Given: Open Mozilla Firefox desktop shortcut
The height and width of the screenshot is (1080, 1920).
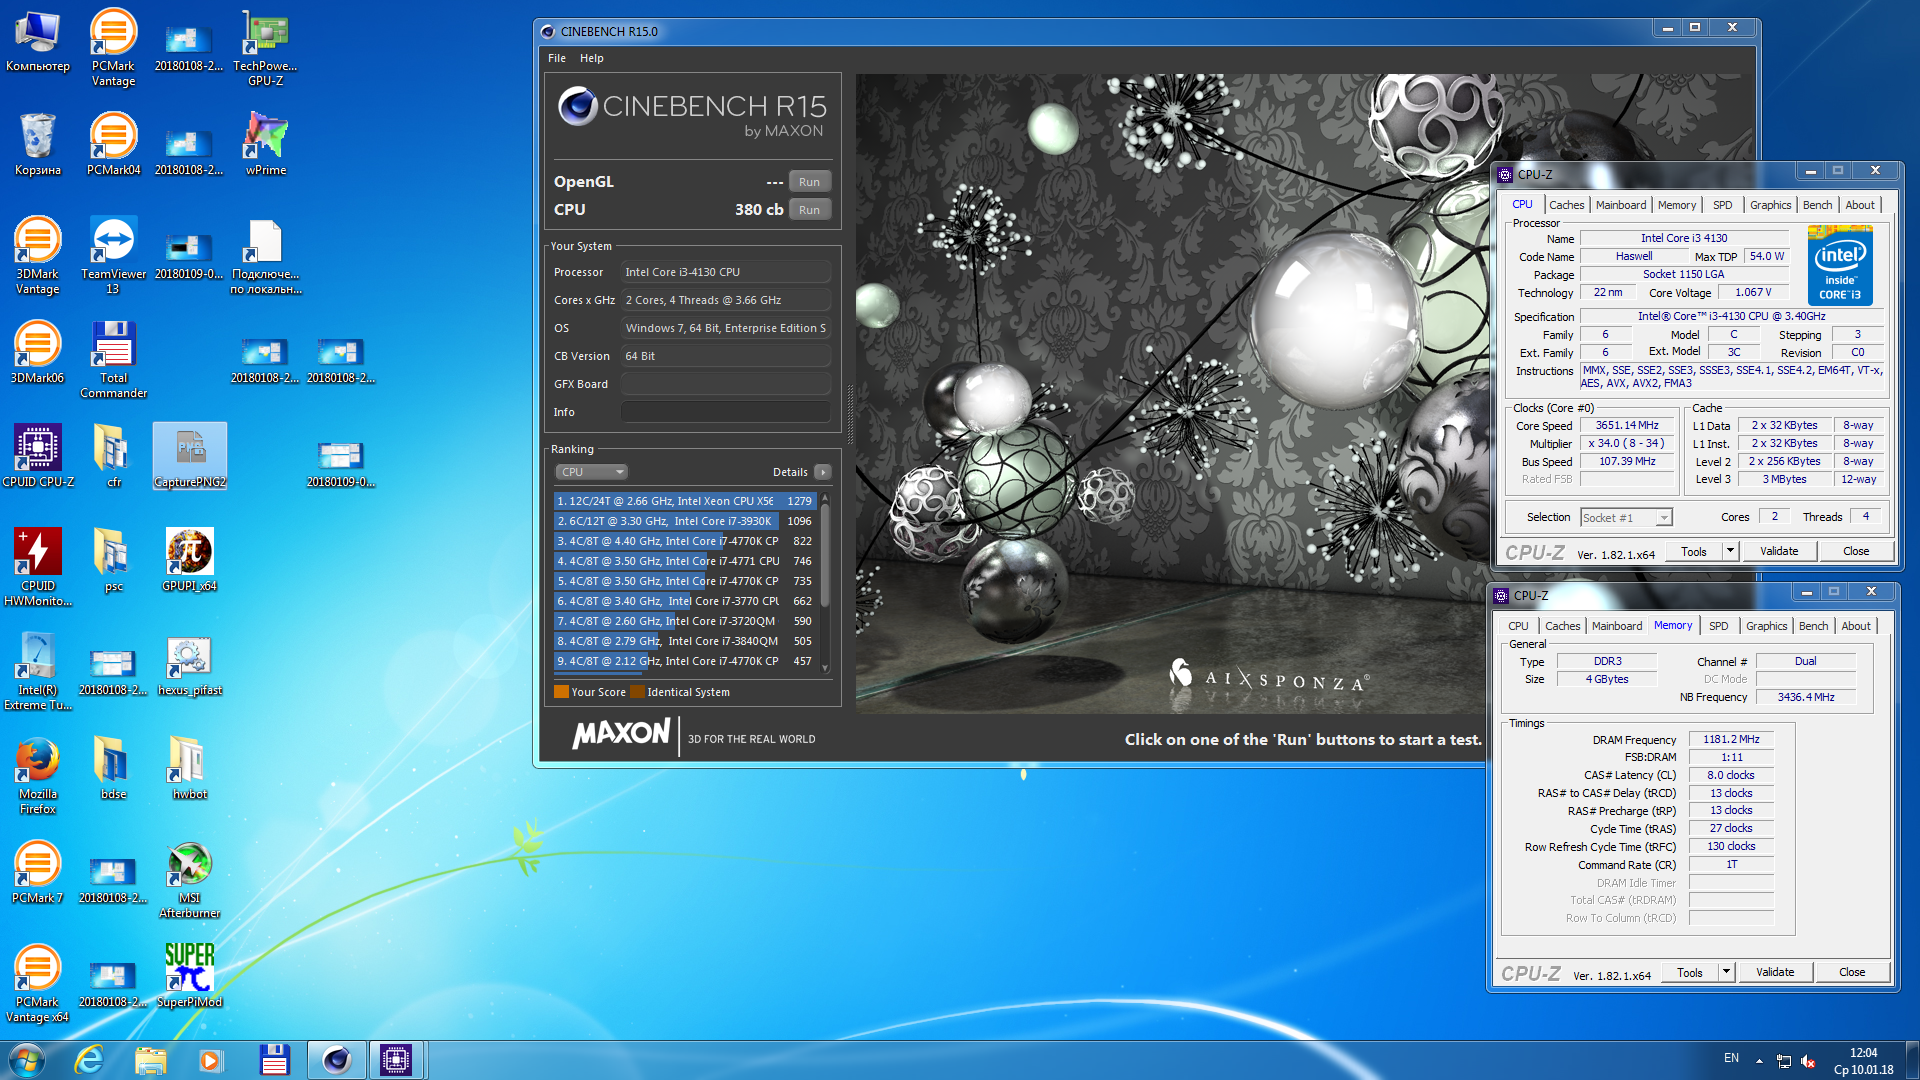Looking at the screenshot, I should pyautogui.click(x=37, y=776).
